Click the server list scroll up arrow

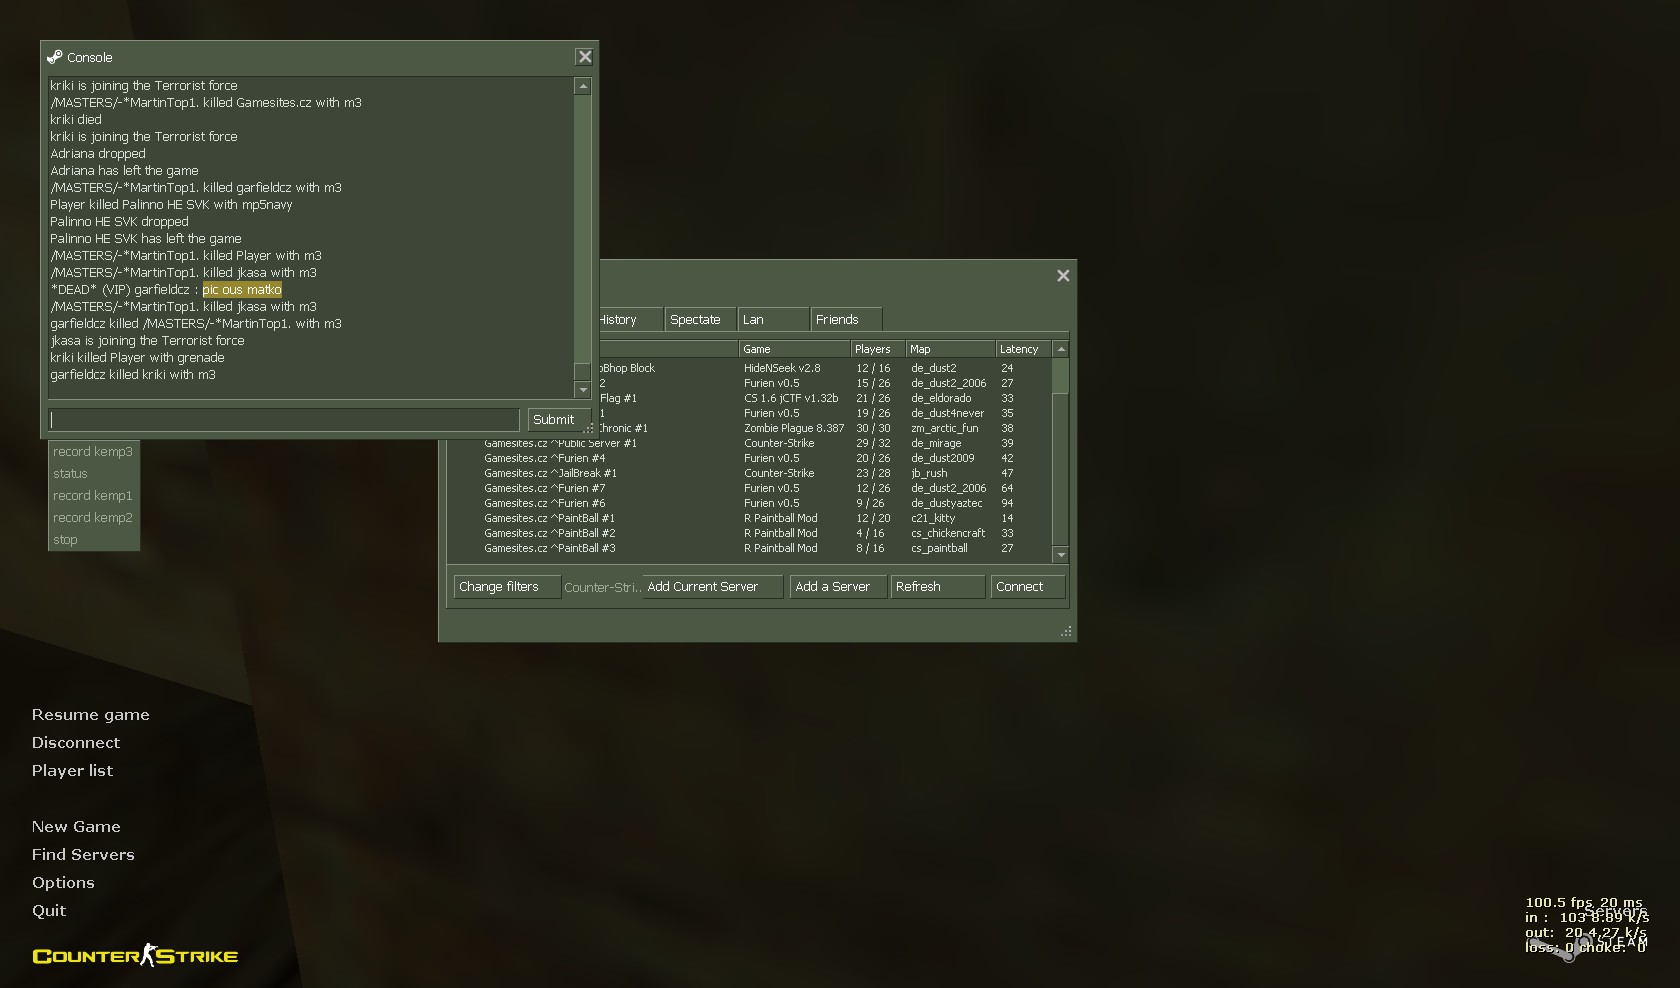tap(1061, 349)
